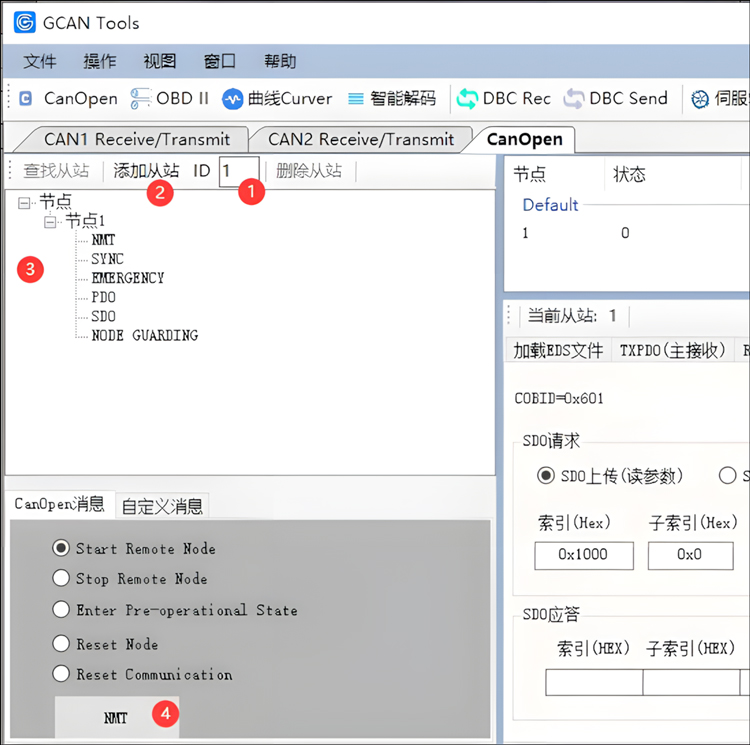The width and height of the screenshot is (750, 745).
Task: Collapse the root 节点 tree node
Action: (24, 202)
